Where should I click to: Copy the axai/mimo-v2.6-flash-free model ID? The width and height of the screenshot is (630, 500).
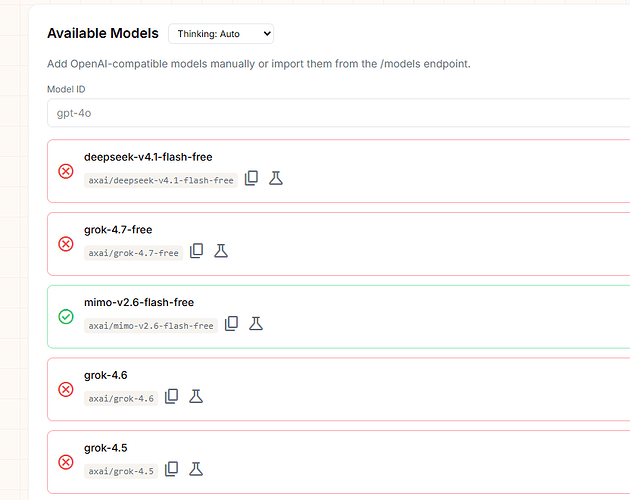[x=231, y=324]
